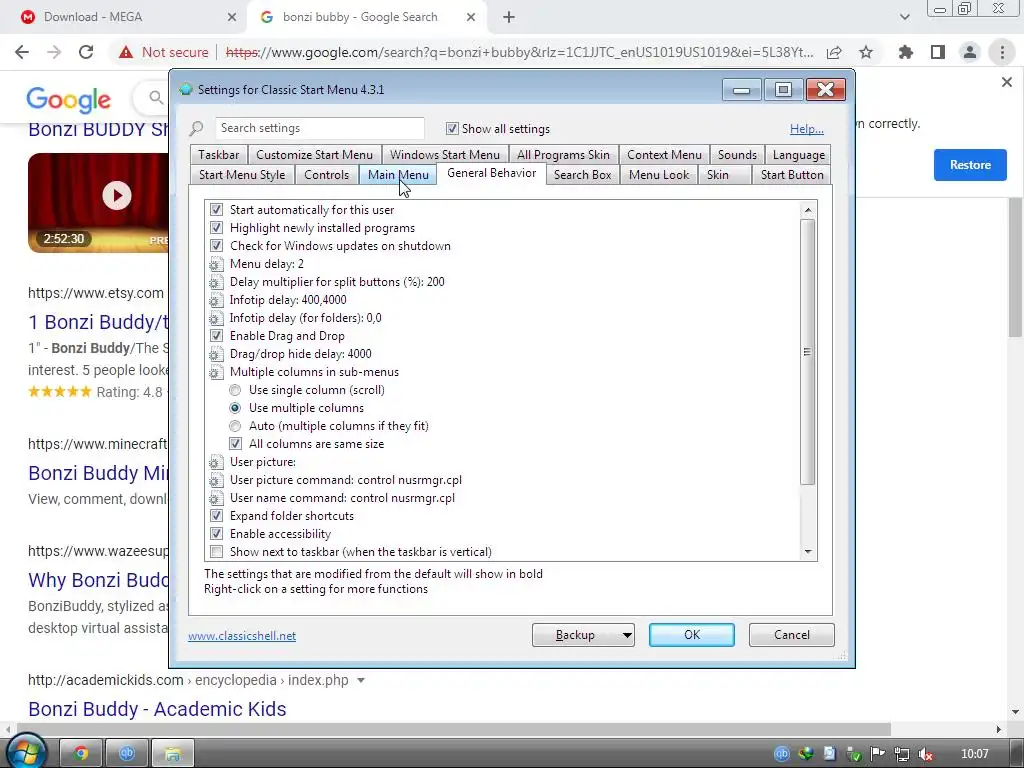Click OK to apply settings

[692, 635]
